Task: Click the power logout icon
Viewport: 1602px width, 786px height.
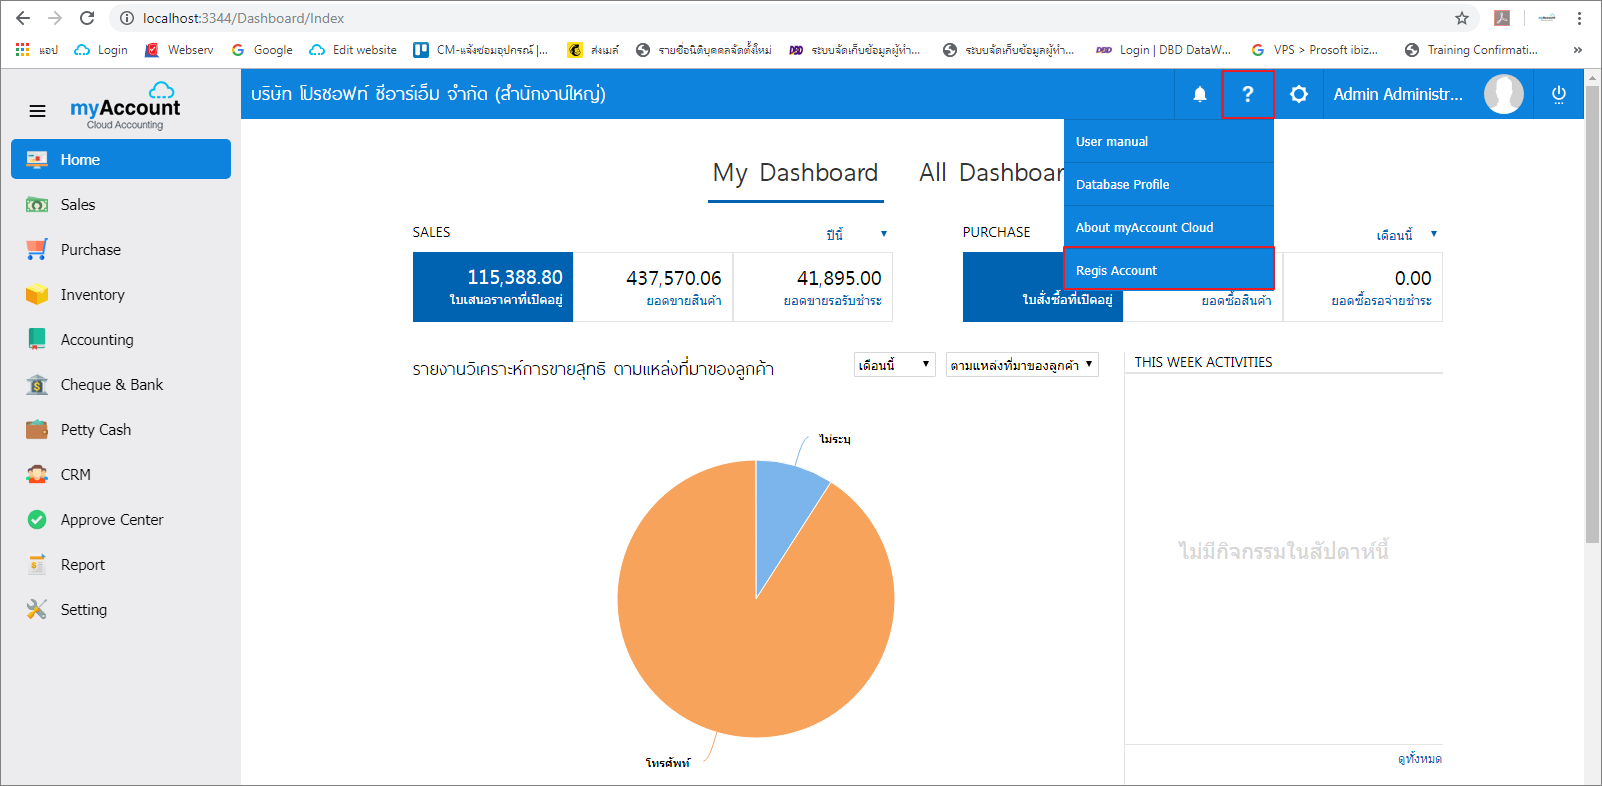Action: click(x=1558, y=94)
